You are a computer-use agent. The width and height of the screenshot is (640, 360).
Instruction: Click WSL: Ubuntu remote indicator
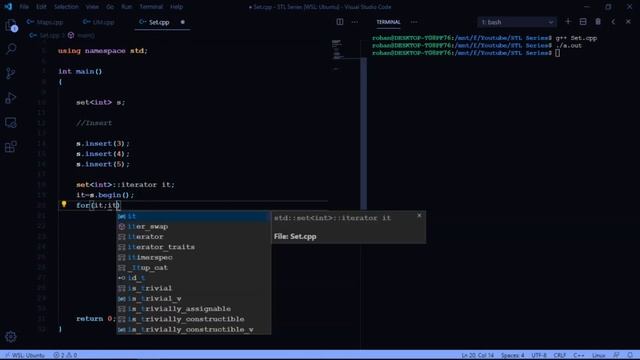click(24, 355)
